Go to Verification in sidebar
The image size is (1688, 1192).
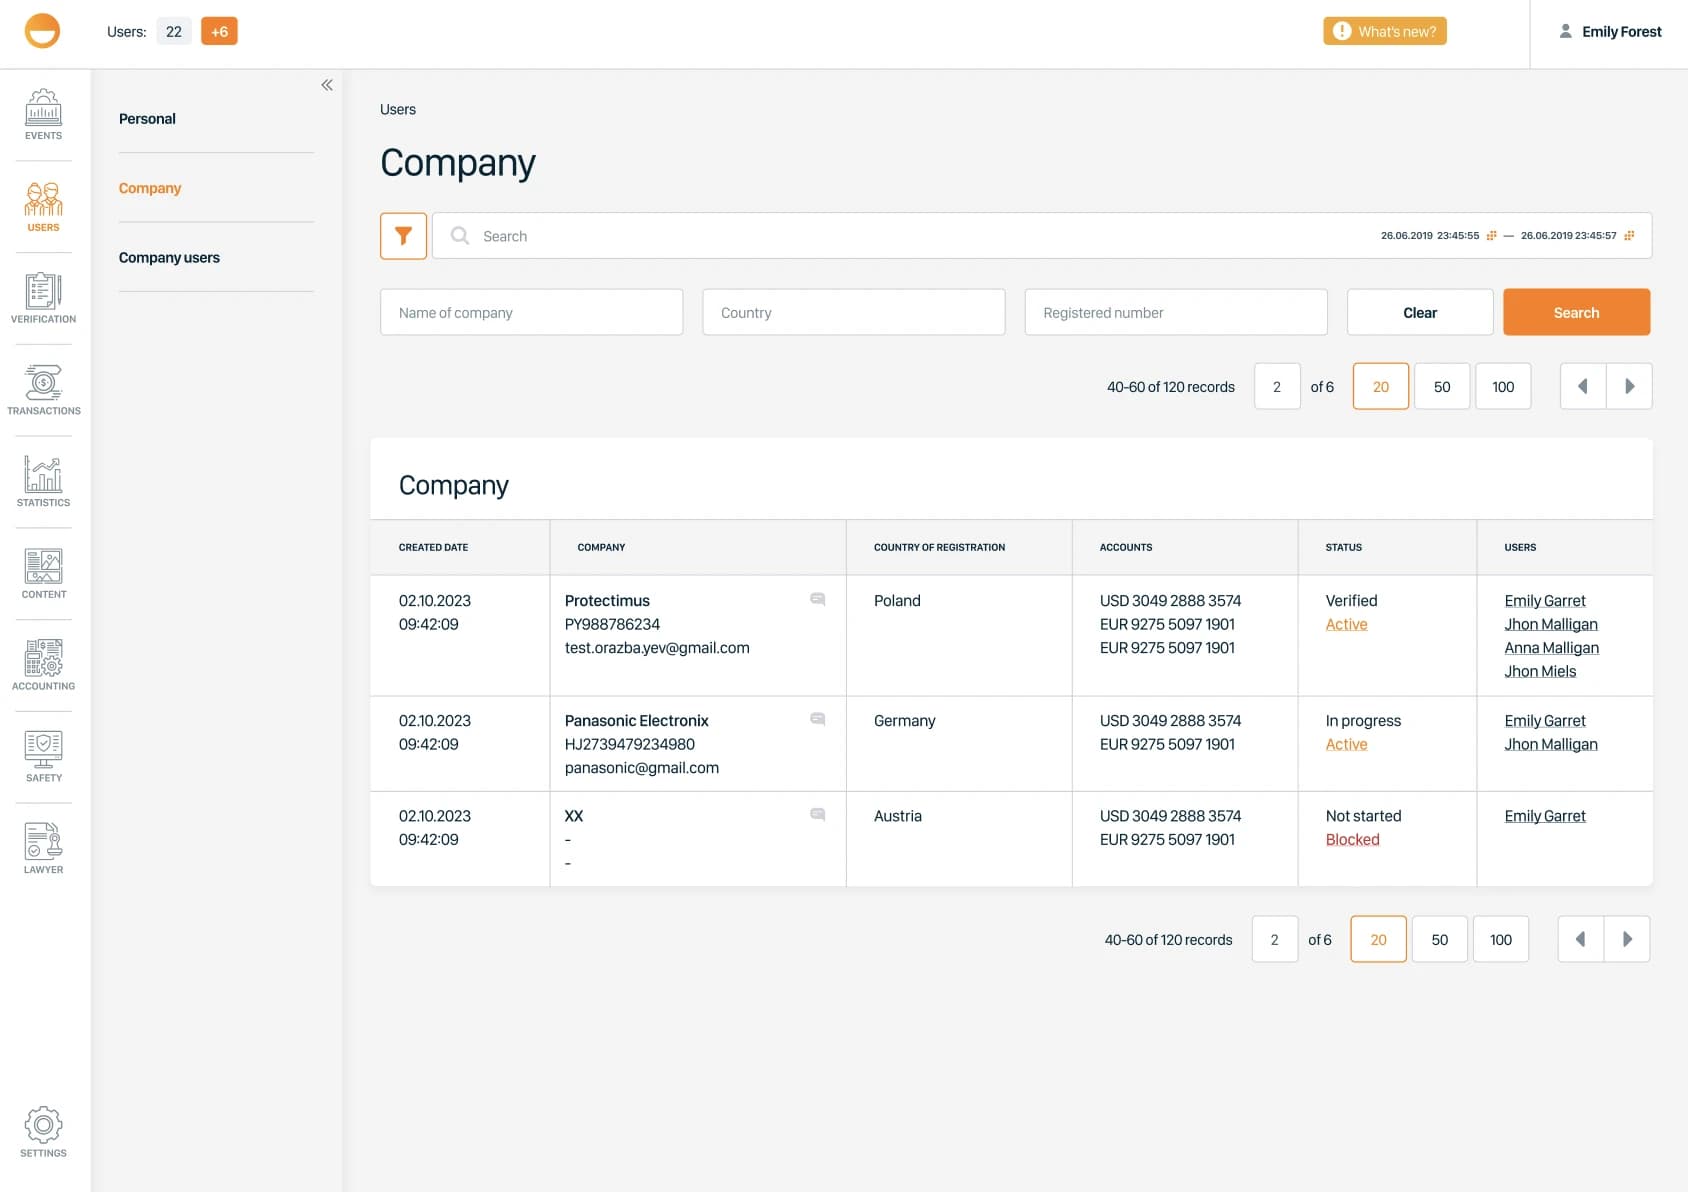43,299
